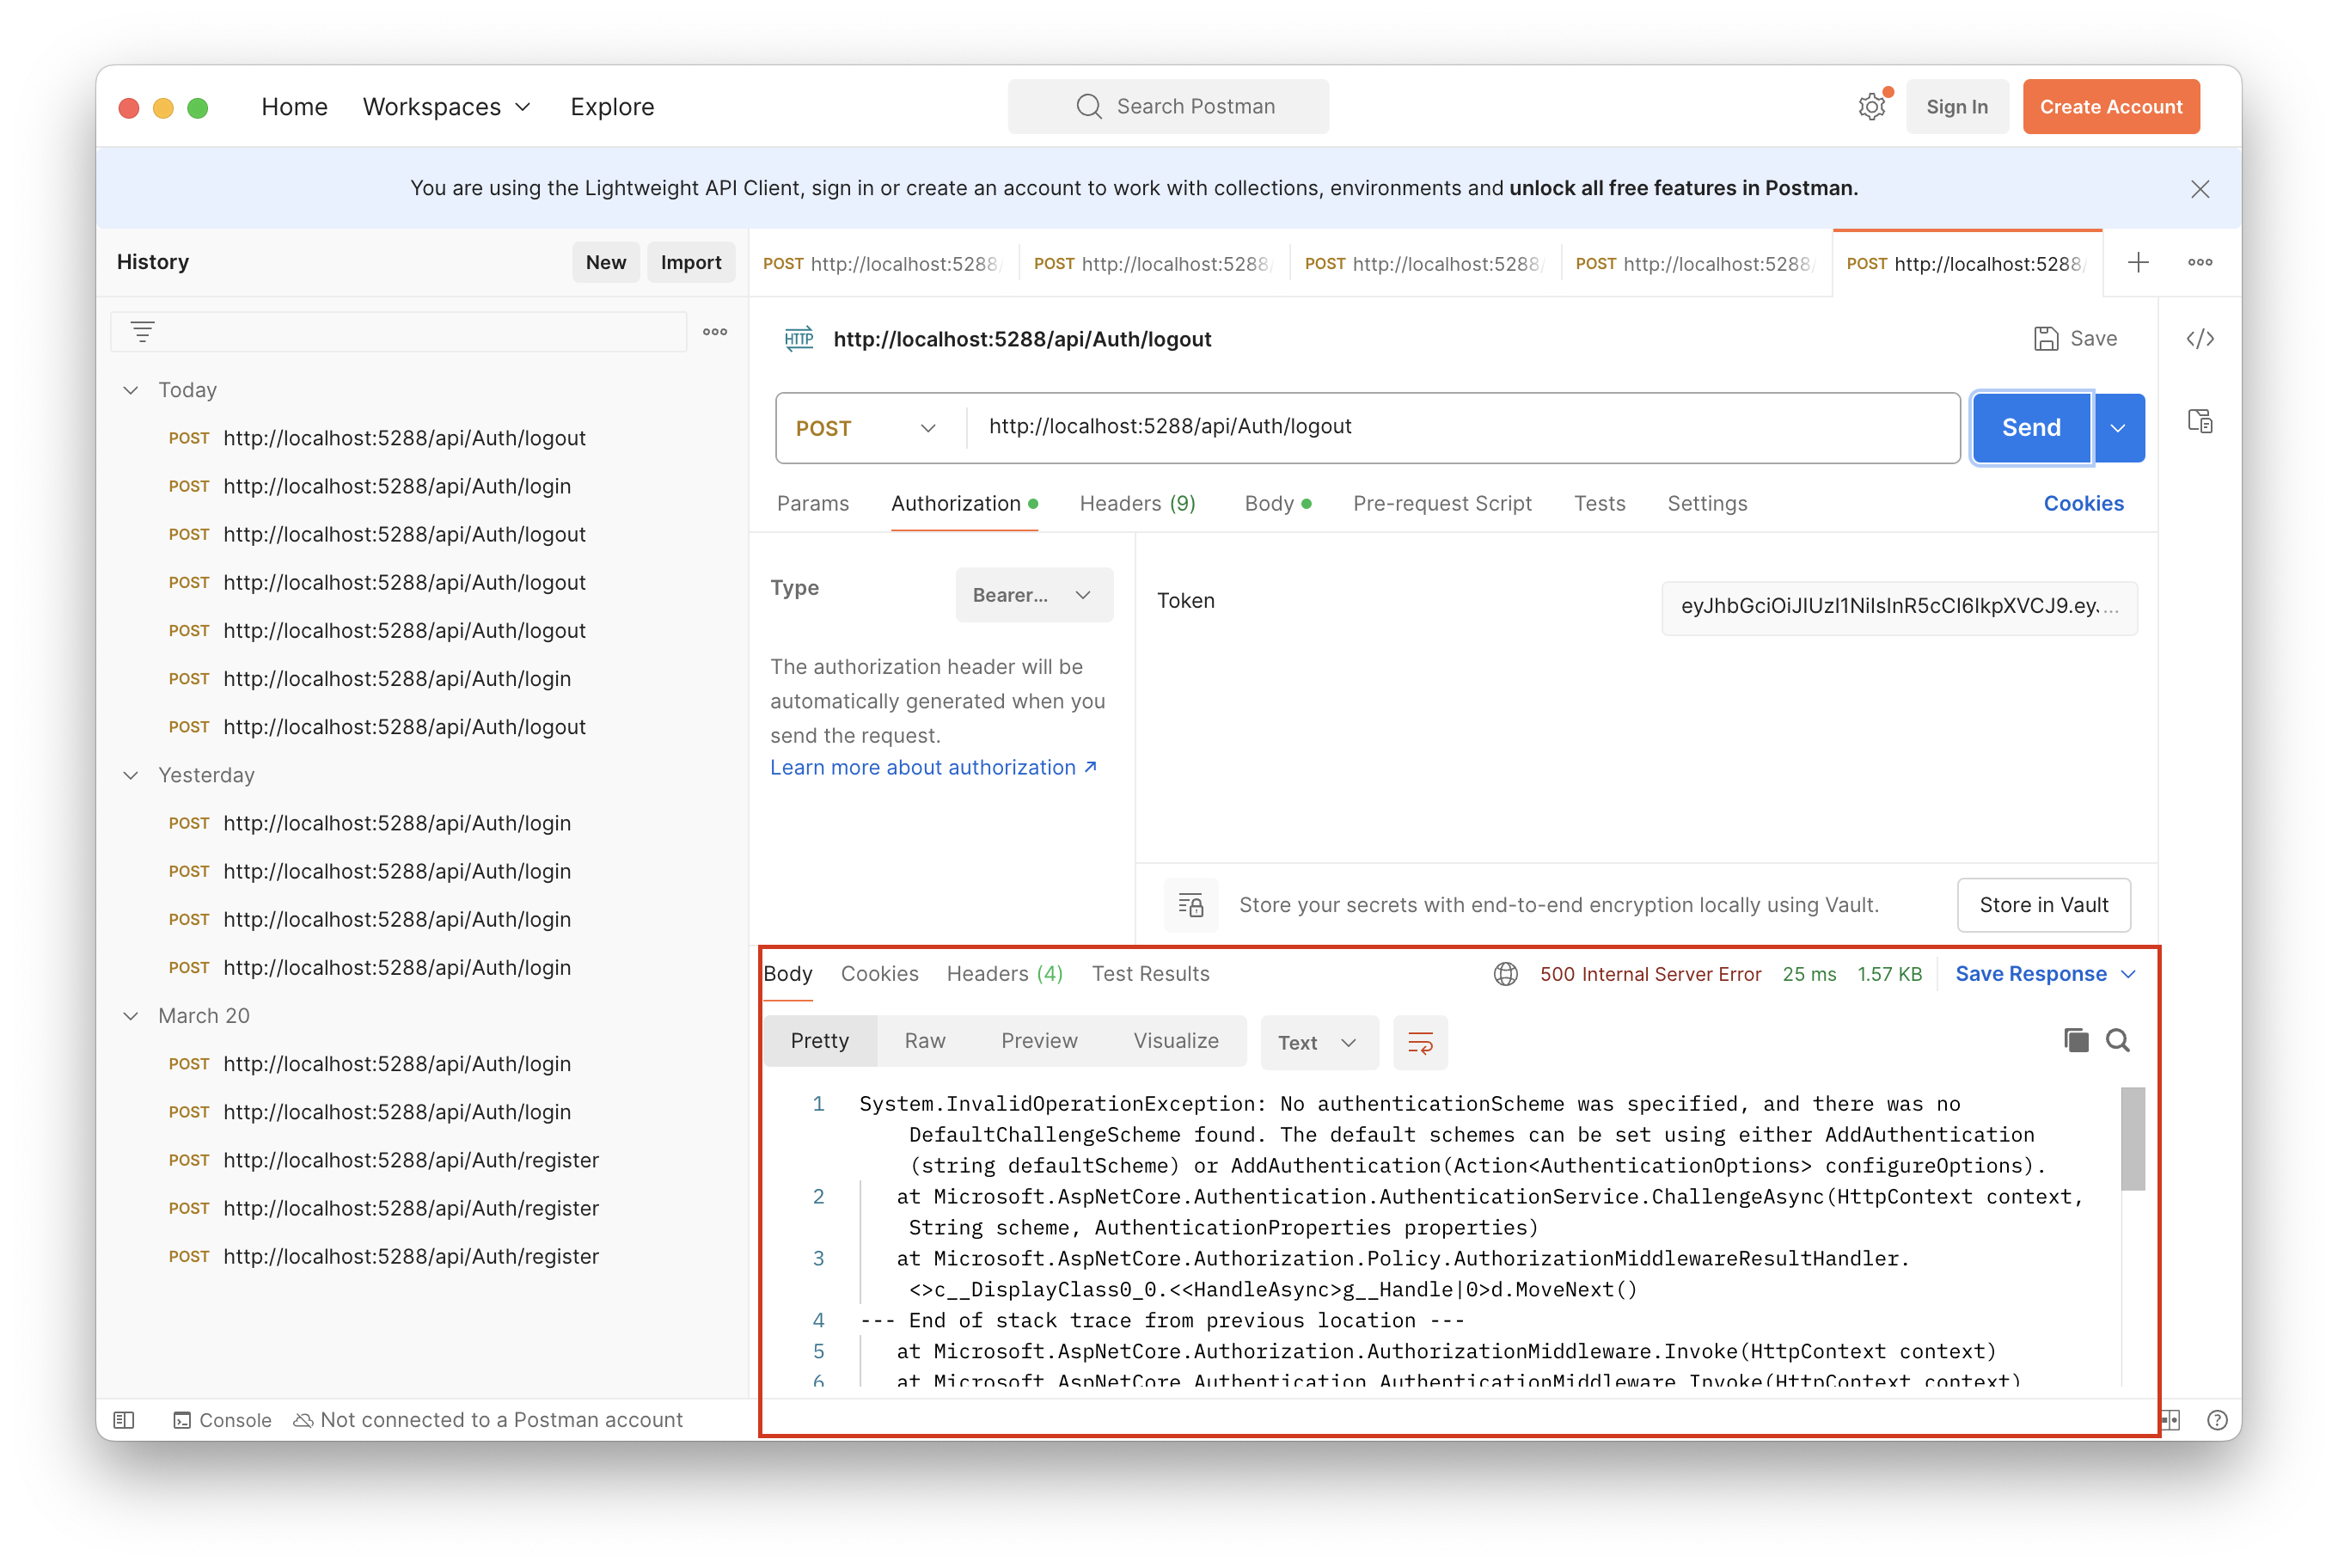Toggle line wrap icon in response
The height and width of the screenshot is (1568, 2338).
(x=1419, y=1043)
